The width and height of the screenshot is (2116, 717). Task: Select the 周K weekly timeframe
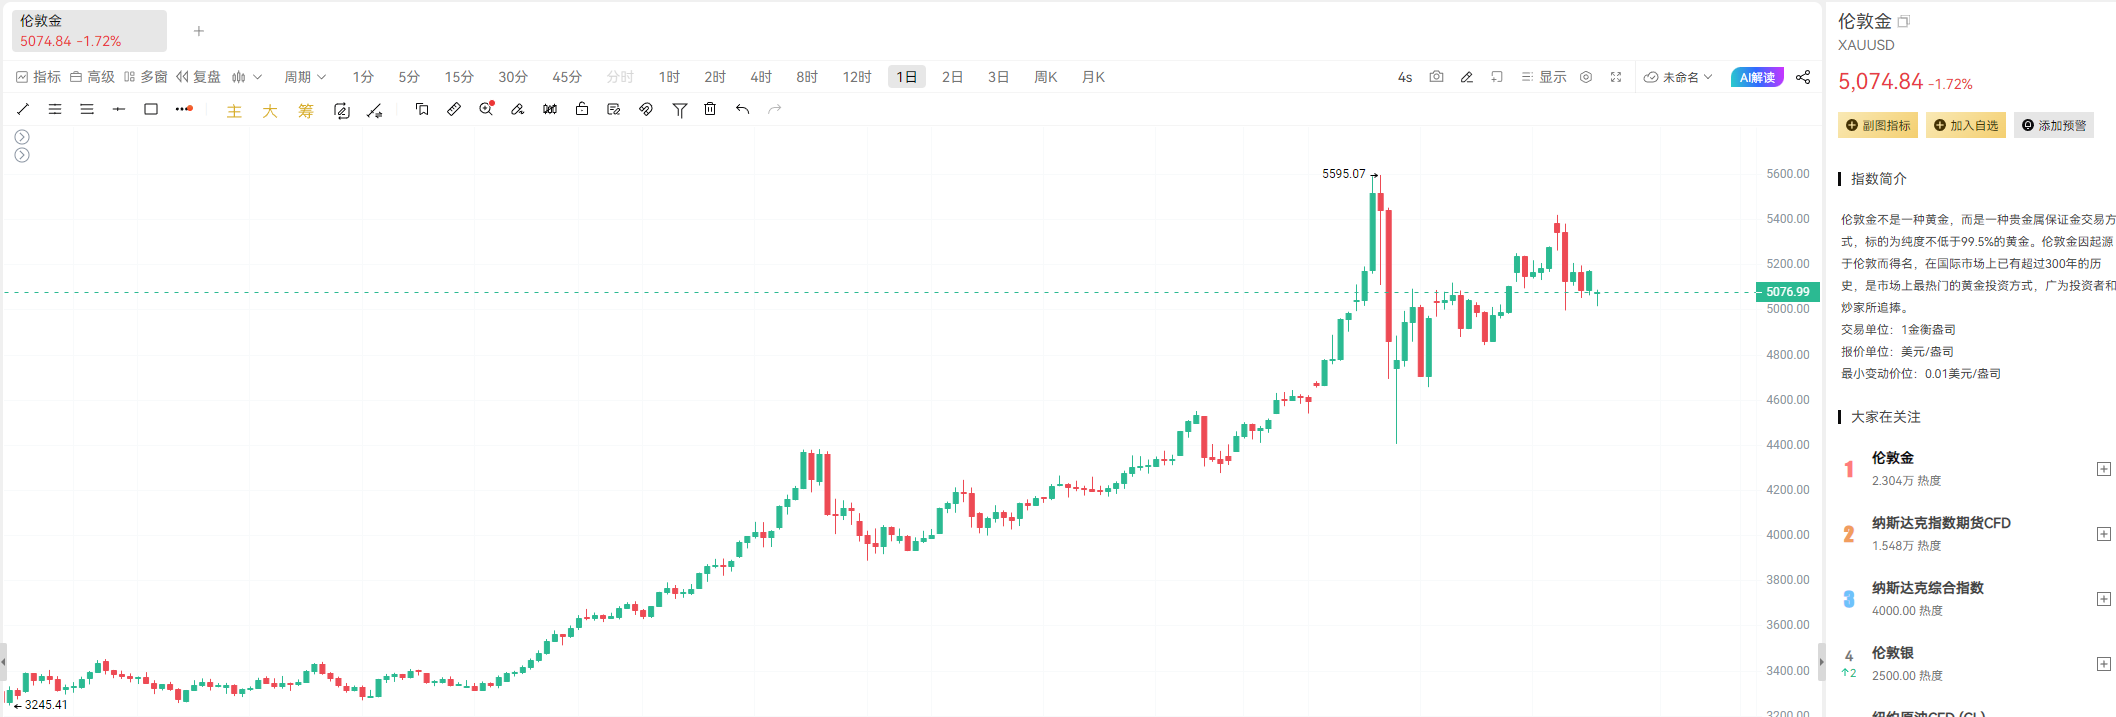tap(1045, 77)
